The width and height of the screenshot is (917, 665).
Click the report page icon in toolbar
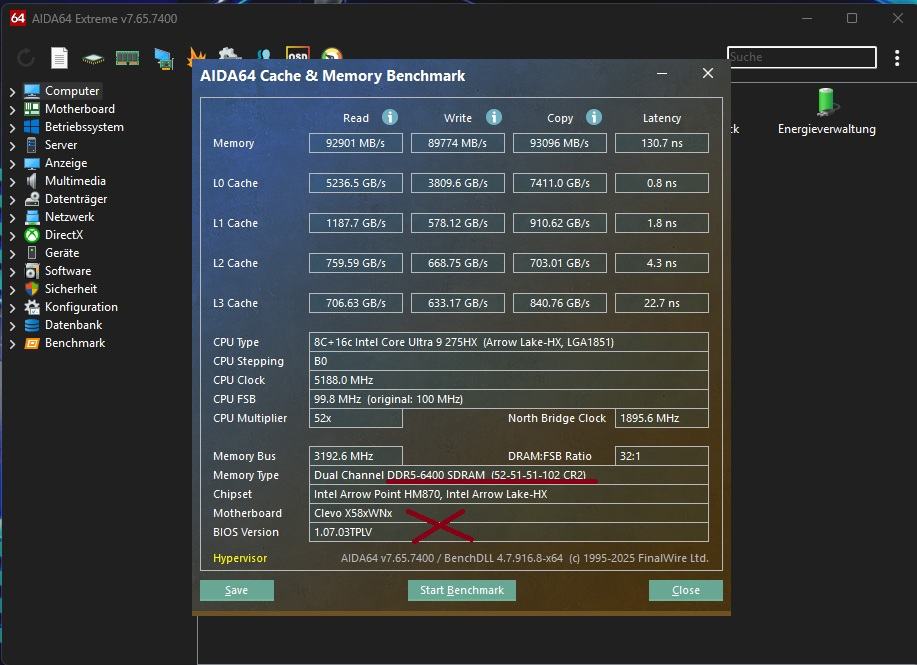coord(60,58)
